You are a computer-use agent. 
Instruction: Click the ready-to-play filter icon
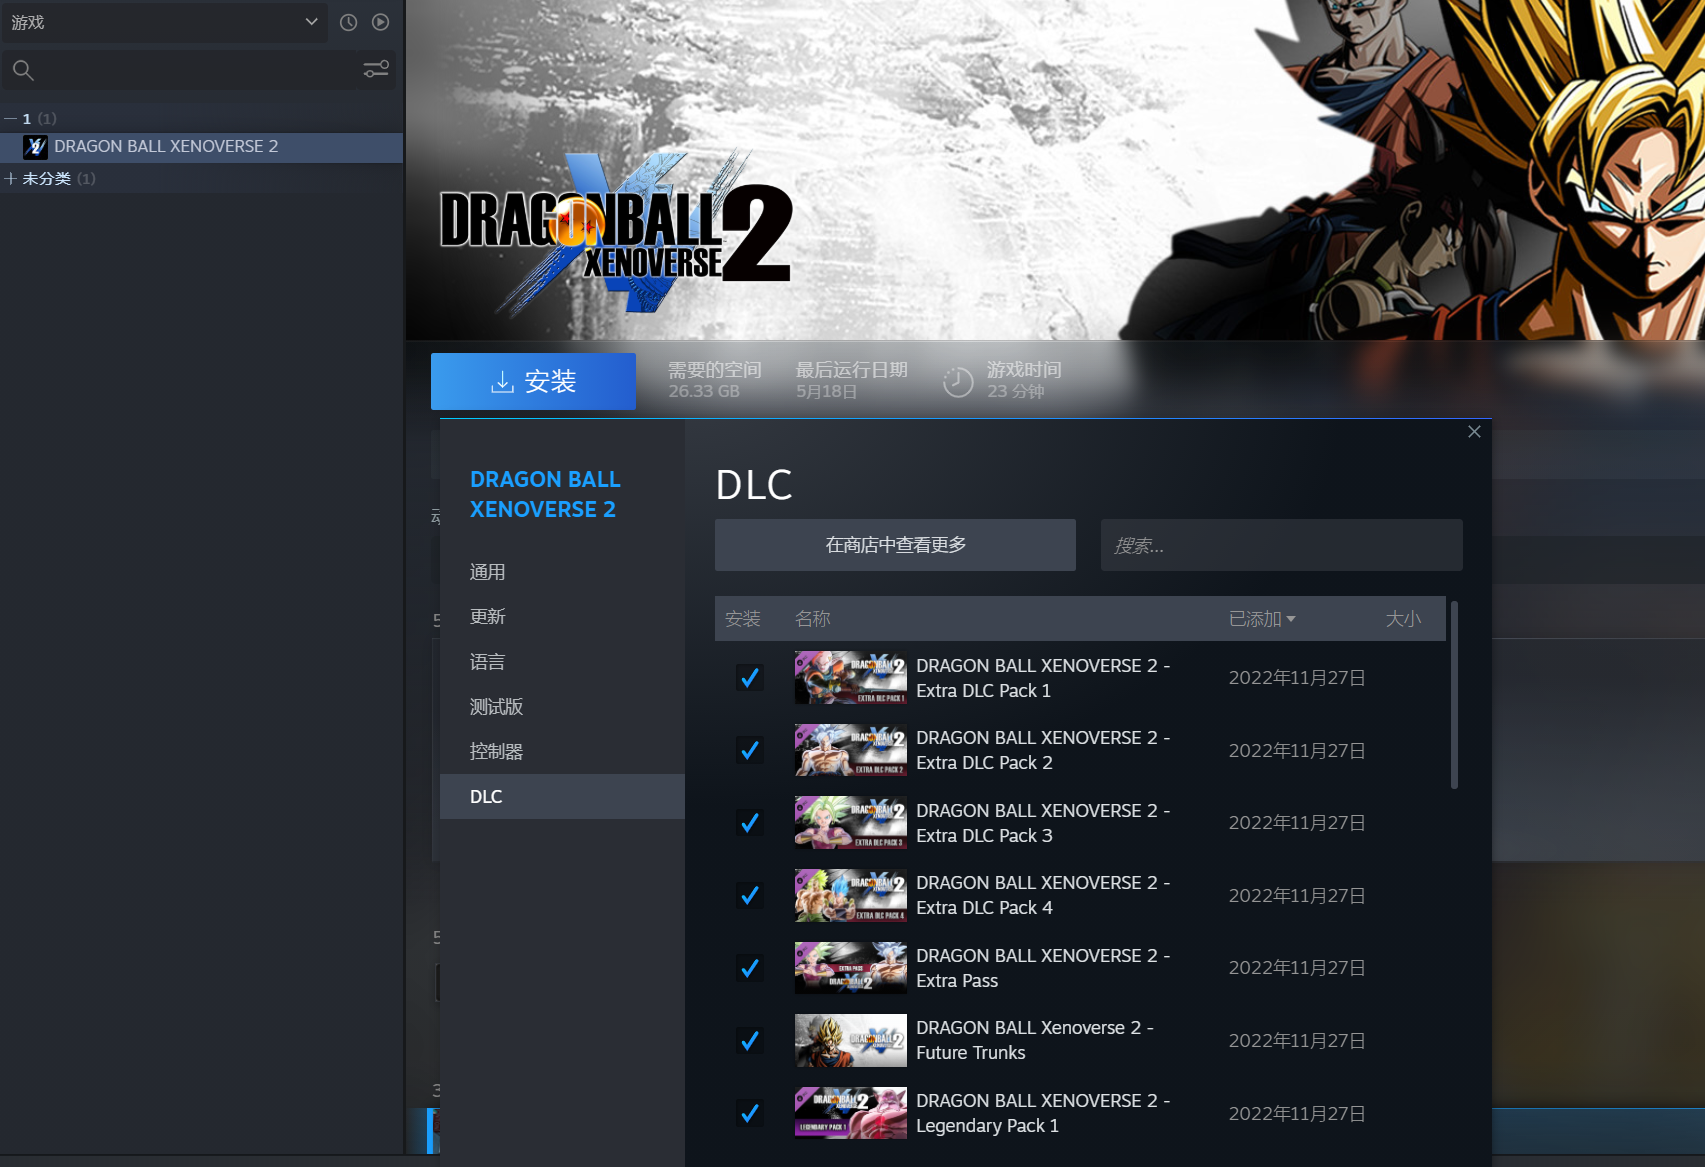click(380, 22)
